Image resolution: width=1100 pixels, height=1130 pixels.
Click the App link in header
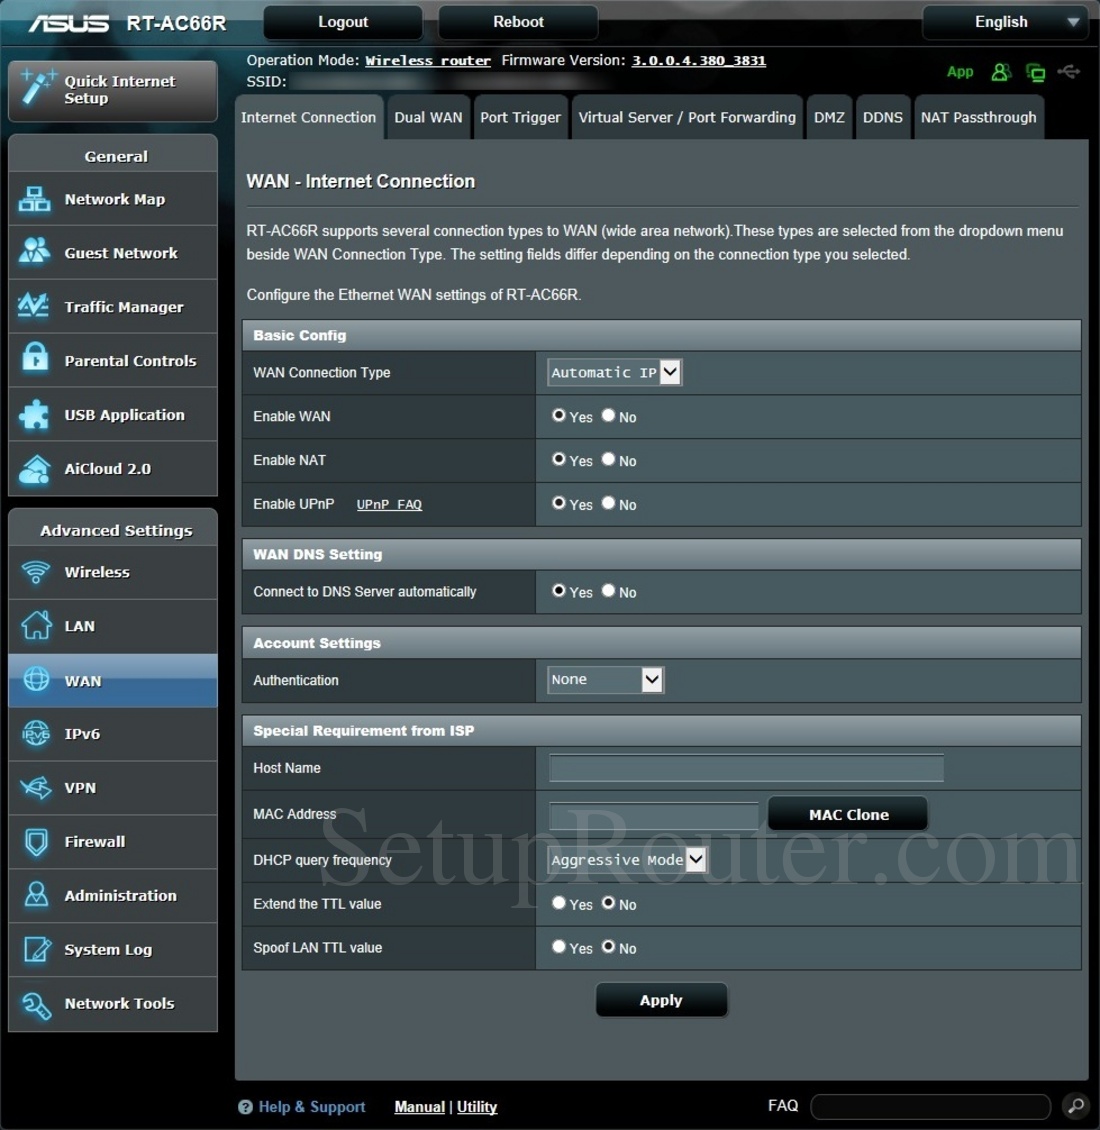[960, 72]
